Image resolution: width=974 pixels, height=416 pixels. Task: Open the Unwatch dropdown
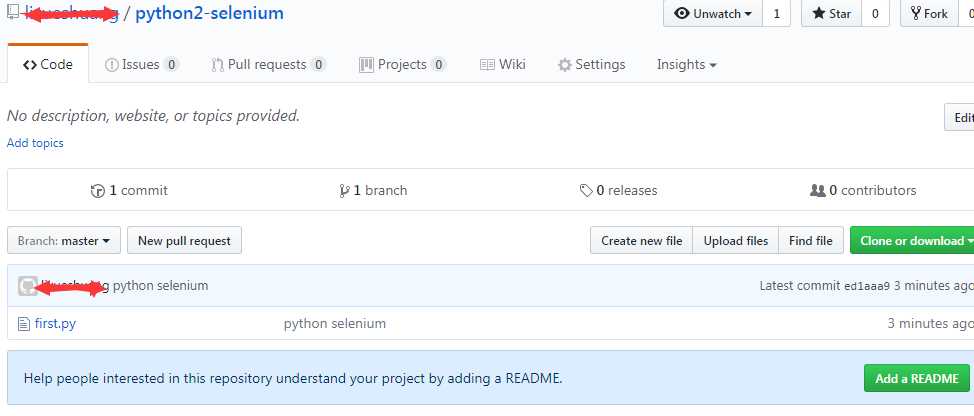(x=713, y=14)
